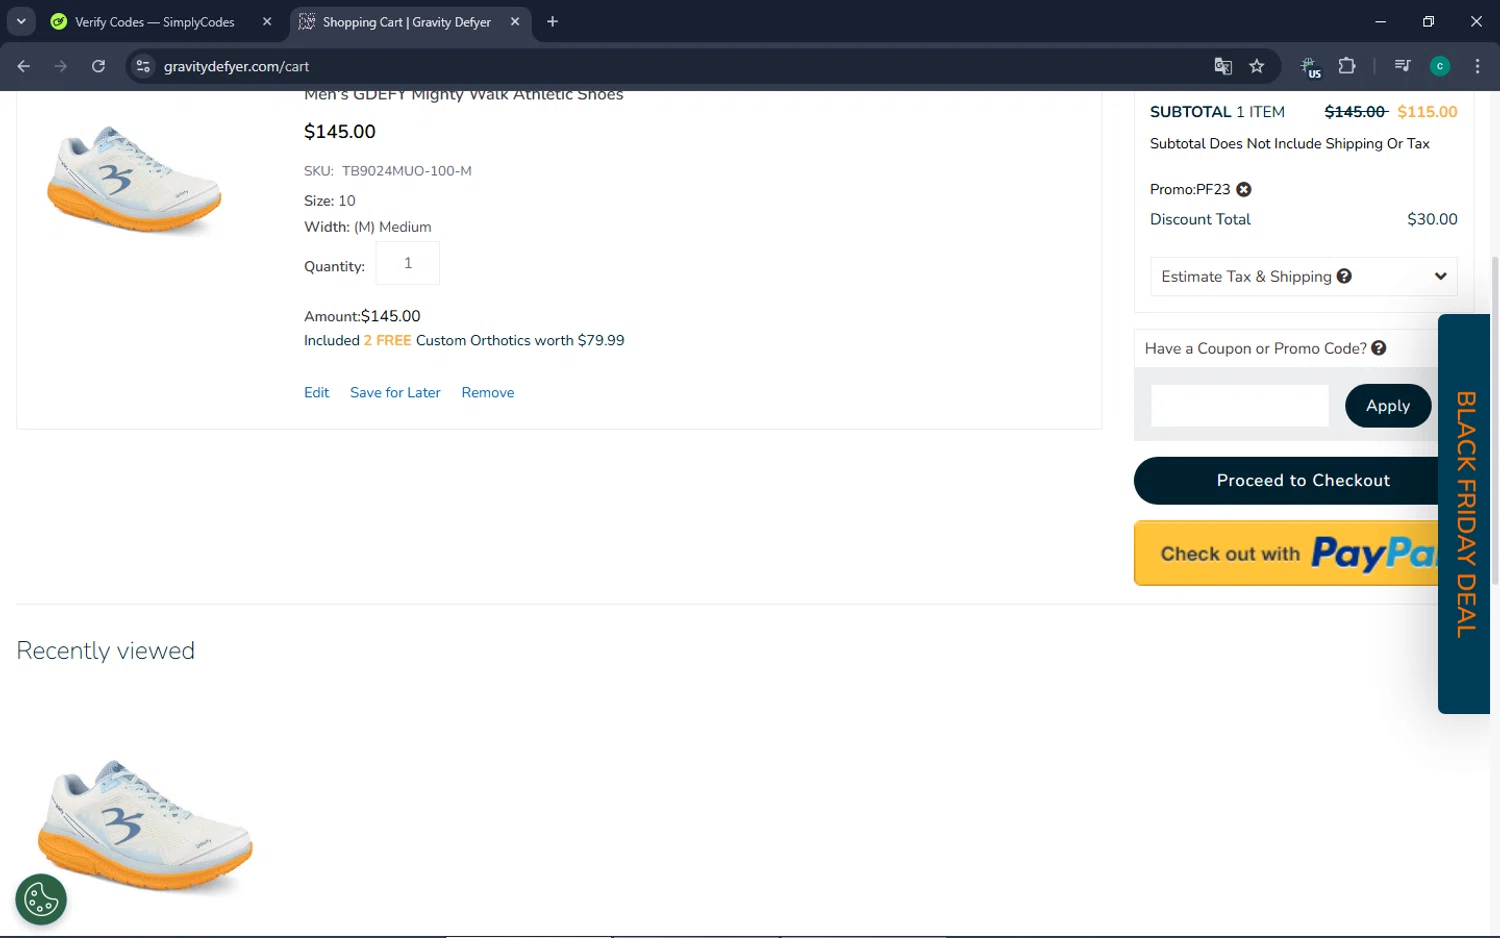1500x938 pixels.
Task: Click the struck-through $145.00 subtotal
Action: 1356,112
